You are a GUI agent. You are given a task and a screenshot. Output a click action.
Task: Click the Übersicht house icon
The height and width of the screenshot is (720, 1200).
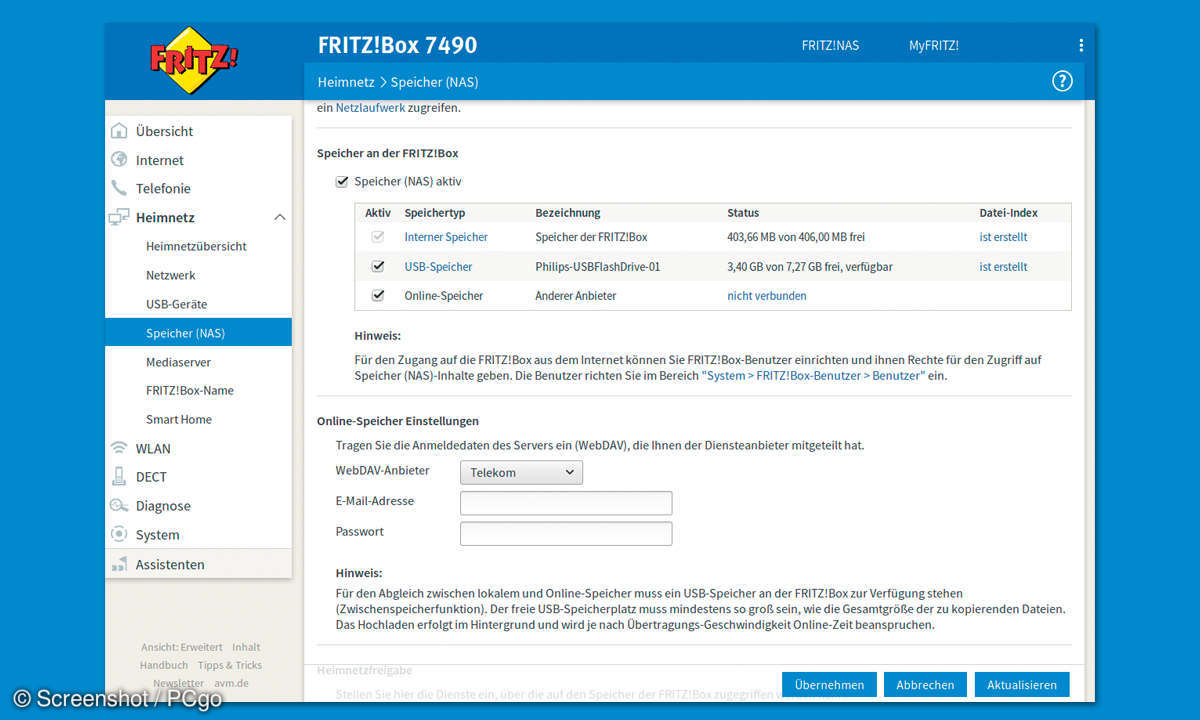pyautogui.click(x=119, y=131)
